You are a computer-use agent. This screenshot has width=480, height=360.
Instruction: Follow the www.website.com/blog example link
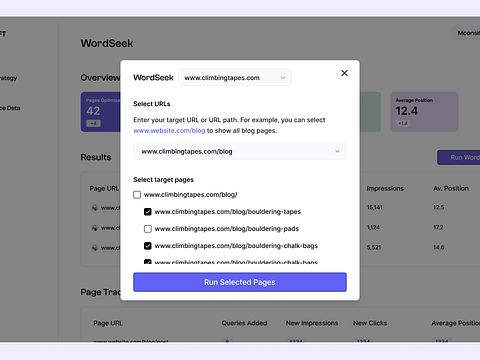point(169,131)
